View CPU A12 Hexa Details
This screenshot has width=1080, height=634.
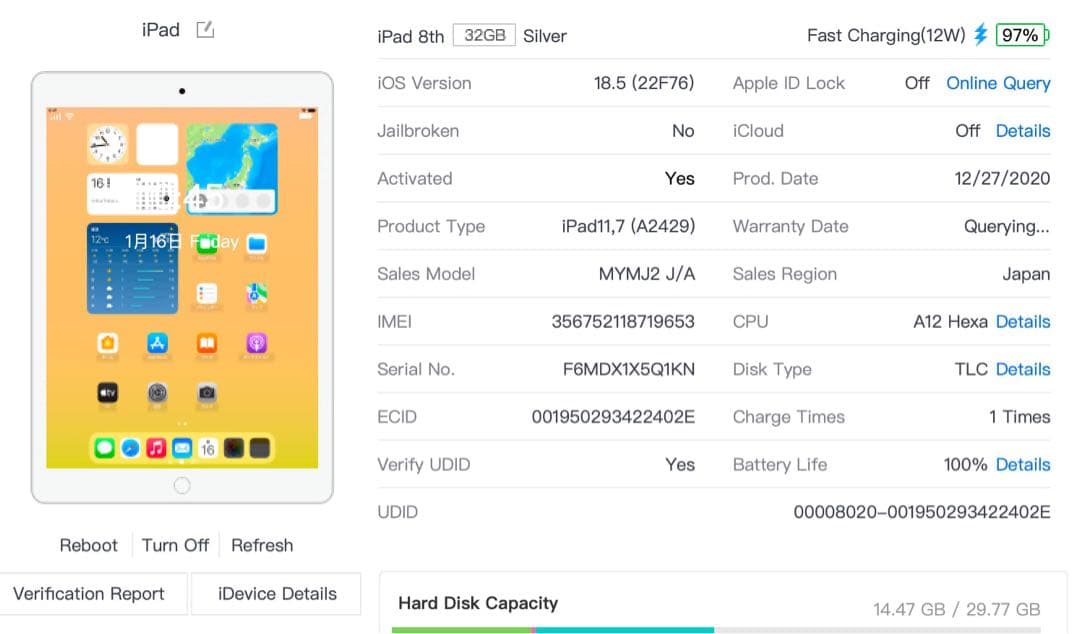pyautogui.click(x=1022, y=322)
